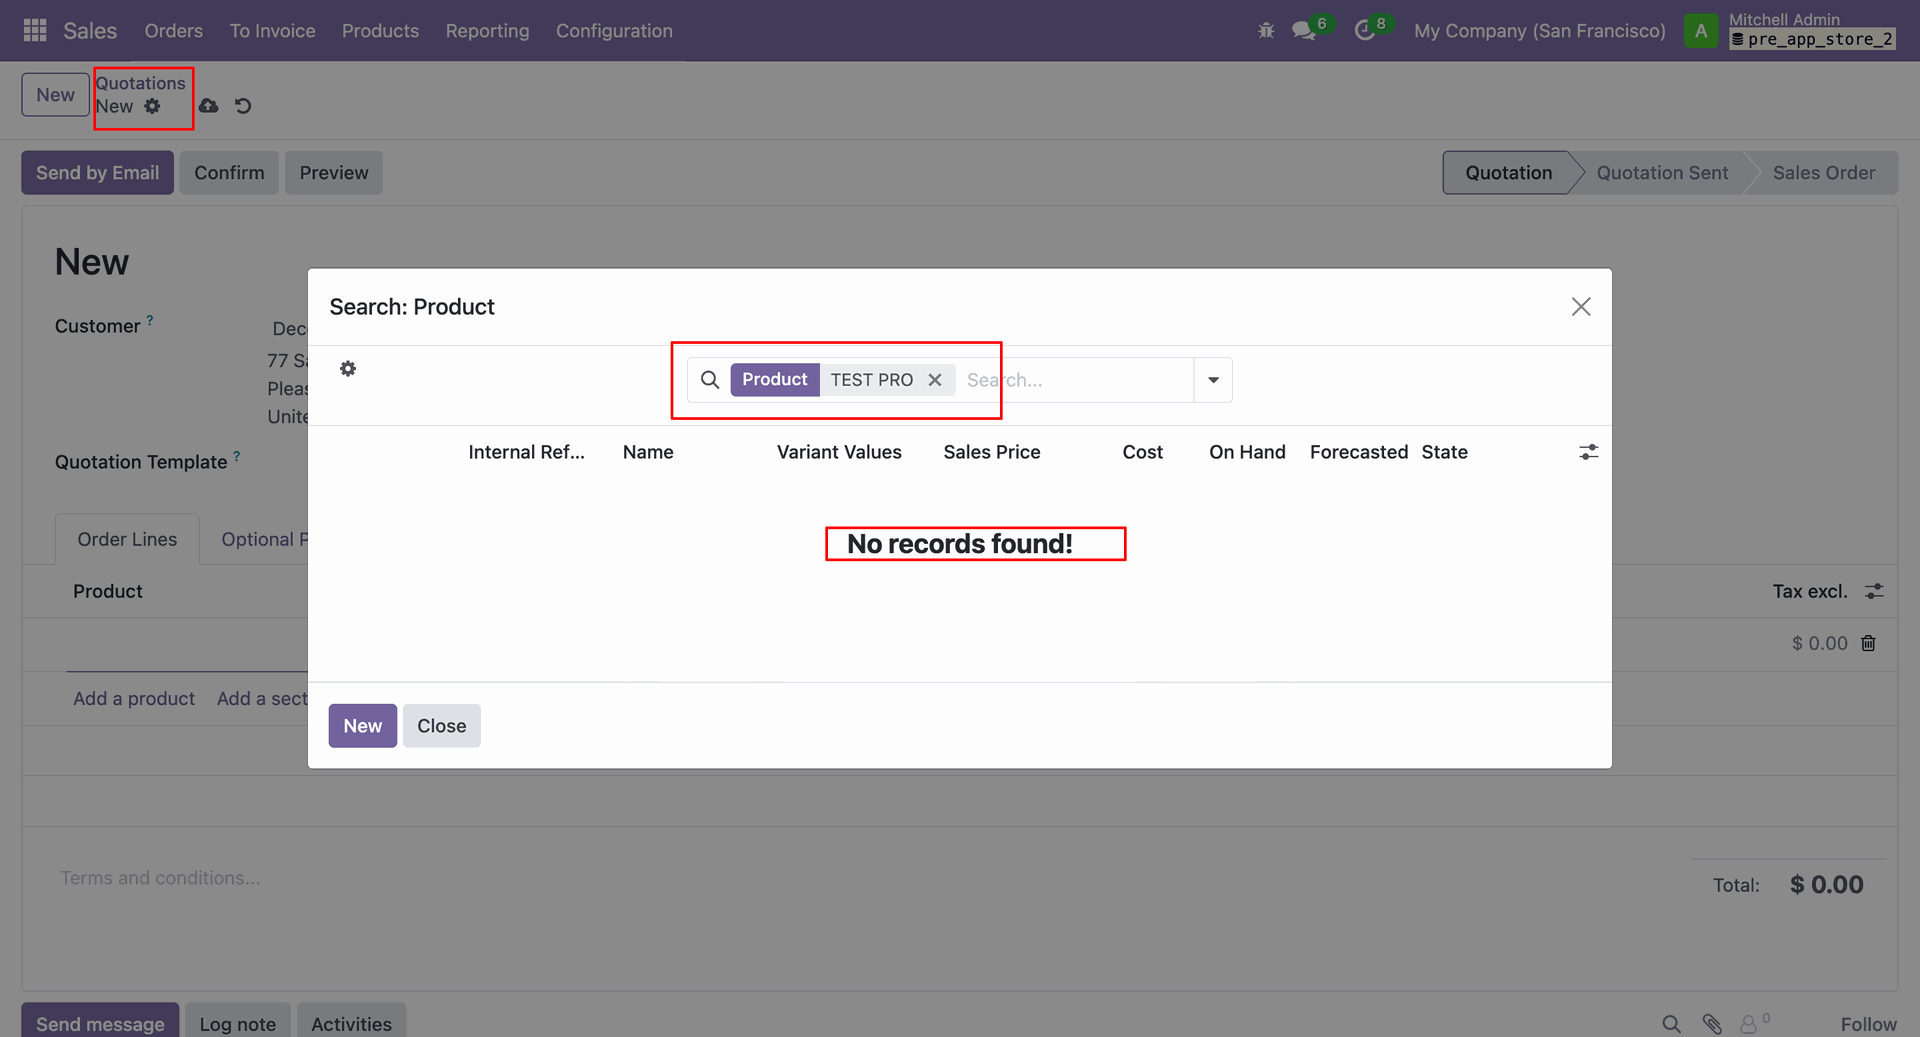Open the conversations messages icon

(1304, 31)
